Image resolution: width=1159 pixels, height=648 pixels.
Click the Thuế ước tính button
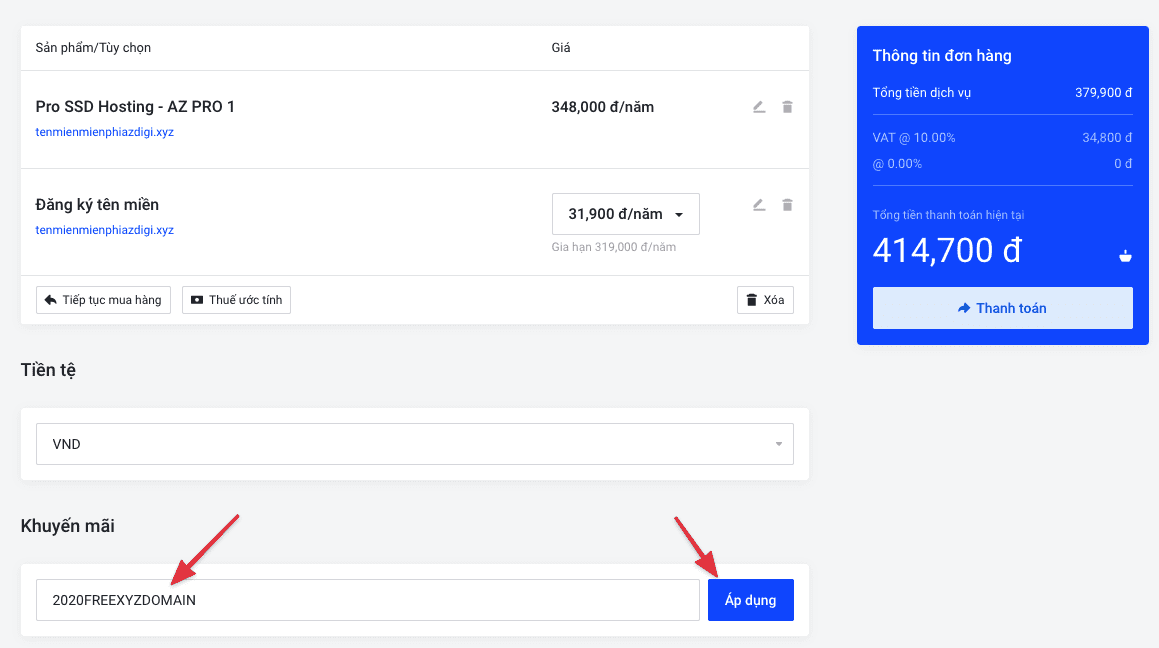(236, 300)
